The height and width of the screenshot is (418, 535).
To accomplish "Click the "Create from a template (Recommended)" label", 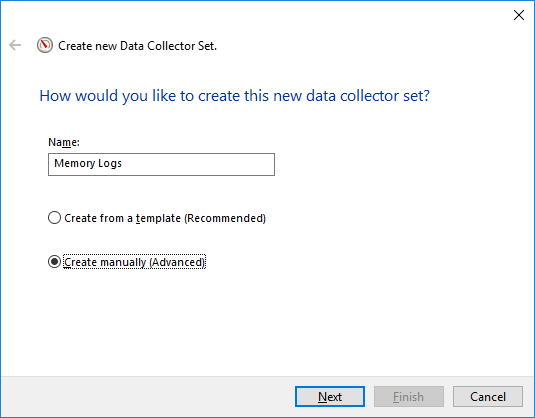I will point(165,218).
